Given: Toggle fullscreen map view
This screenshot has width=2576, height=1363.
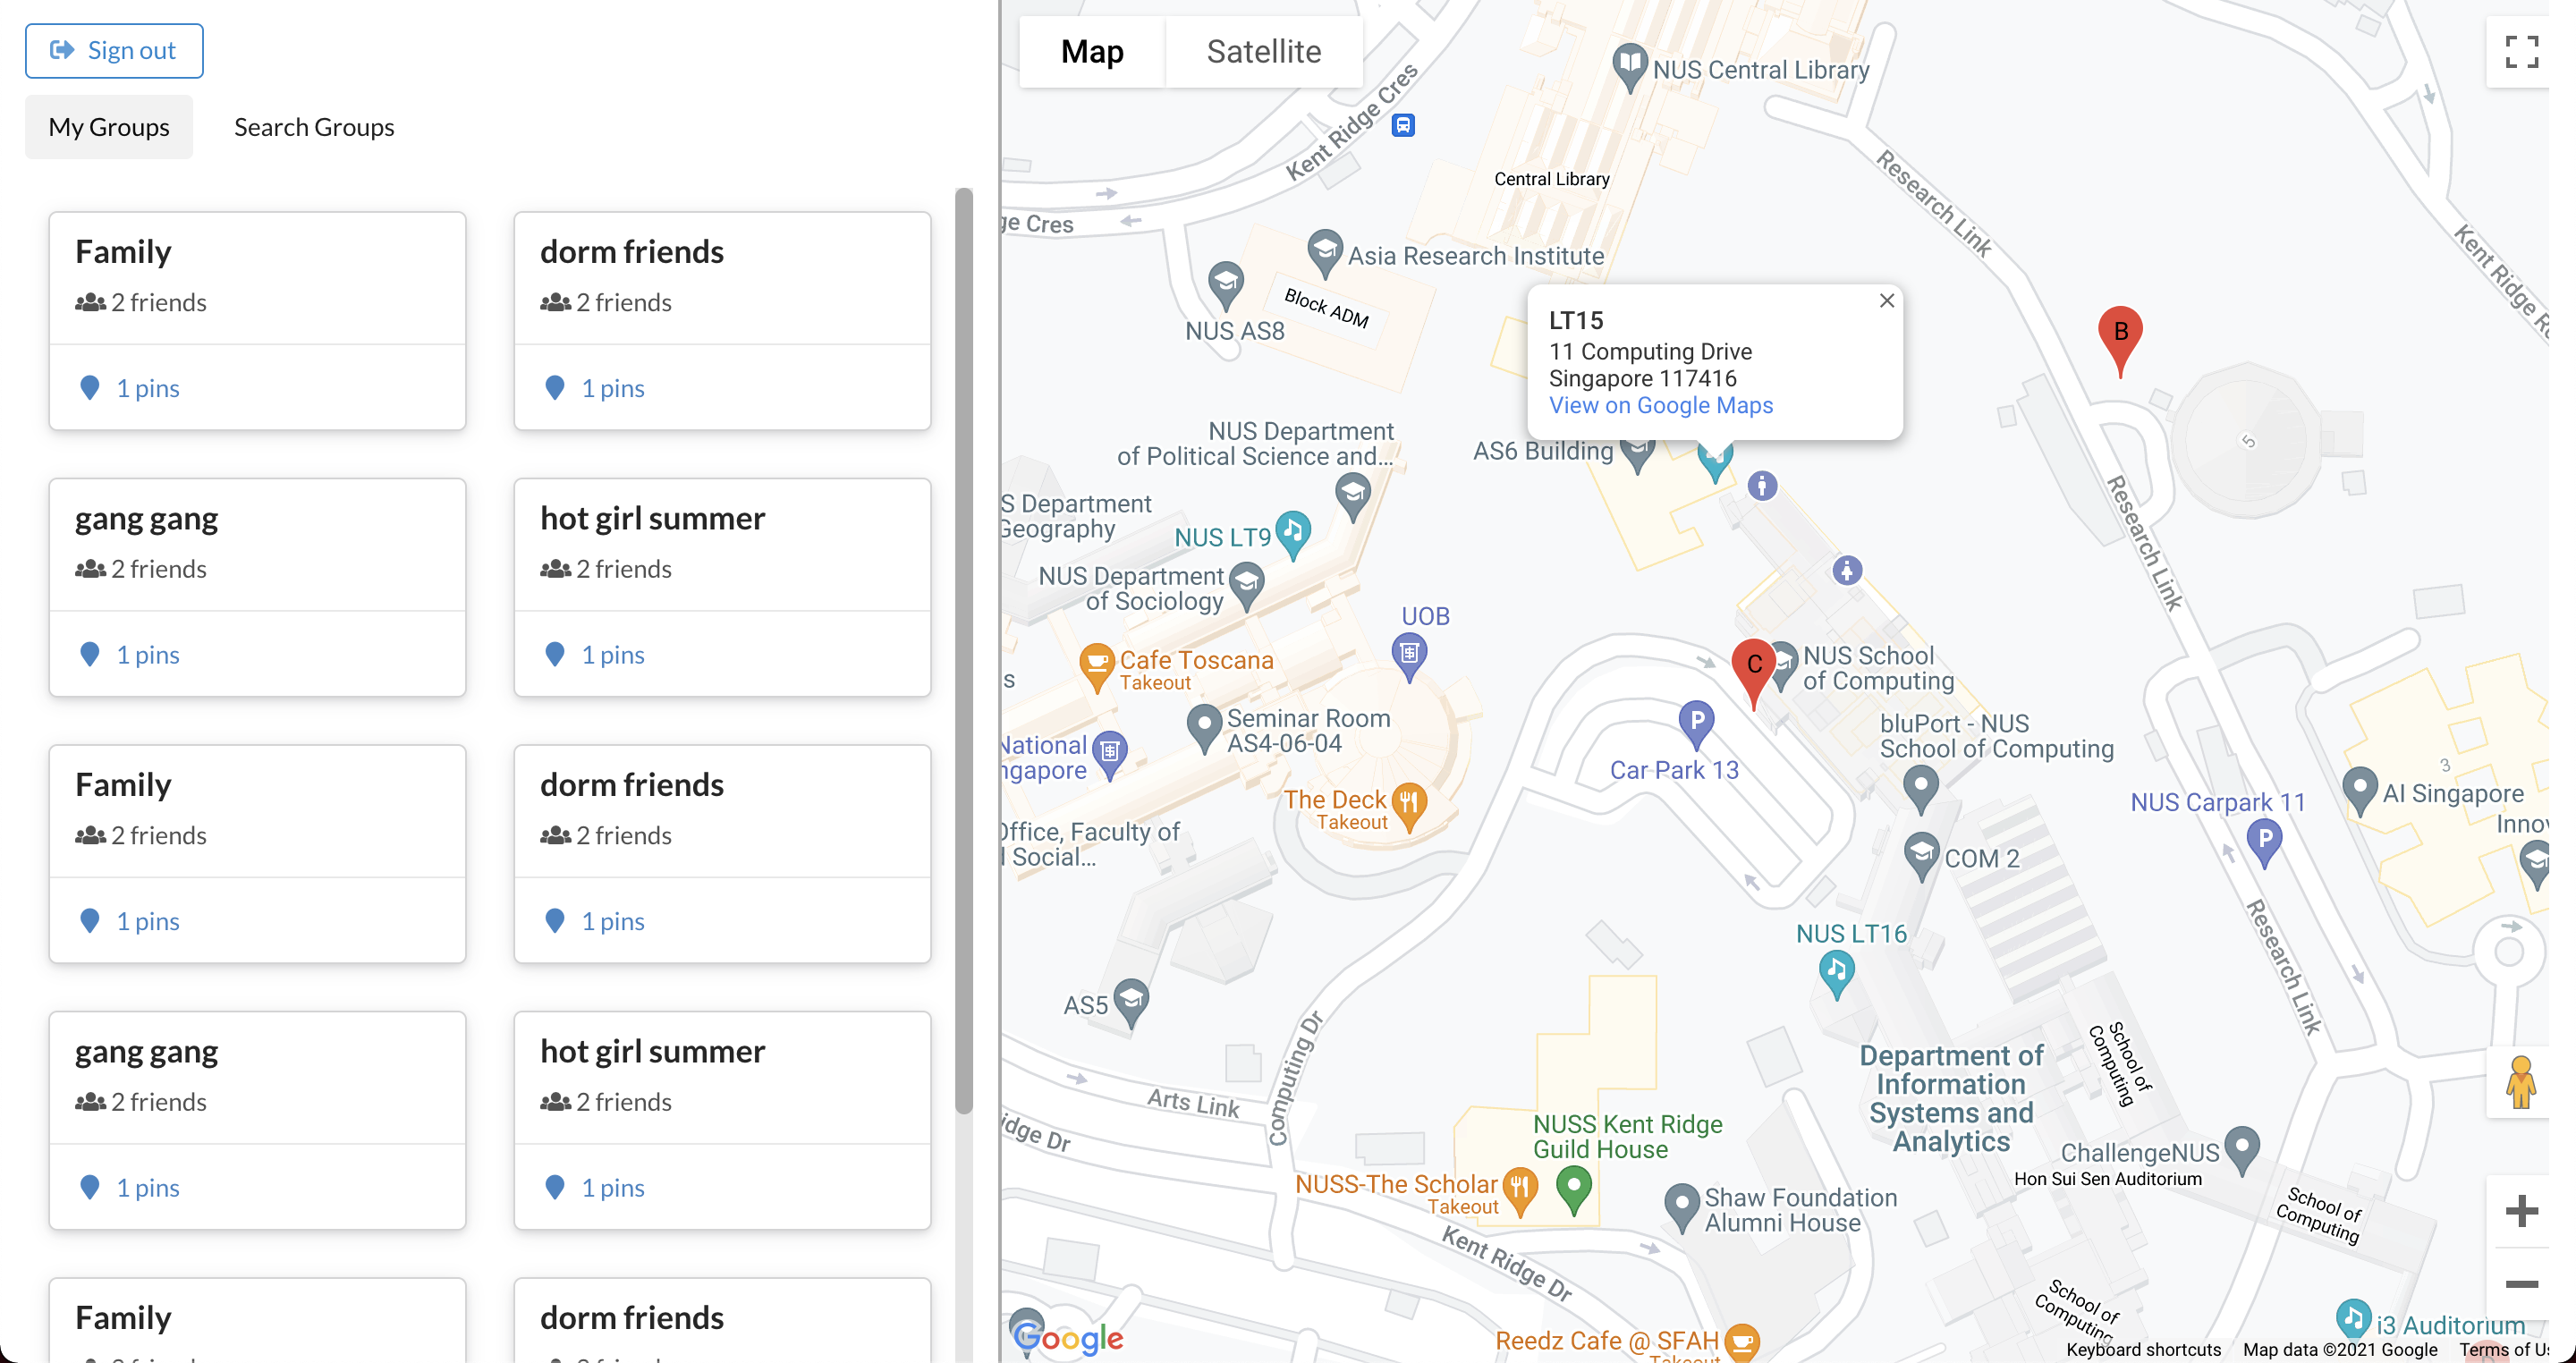Looking at the screenshot, I should coord(2521,52).
